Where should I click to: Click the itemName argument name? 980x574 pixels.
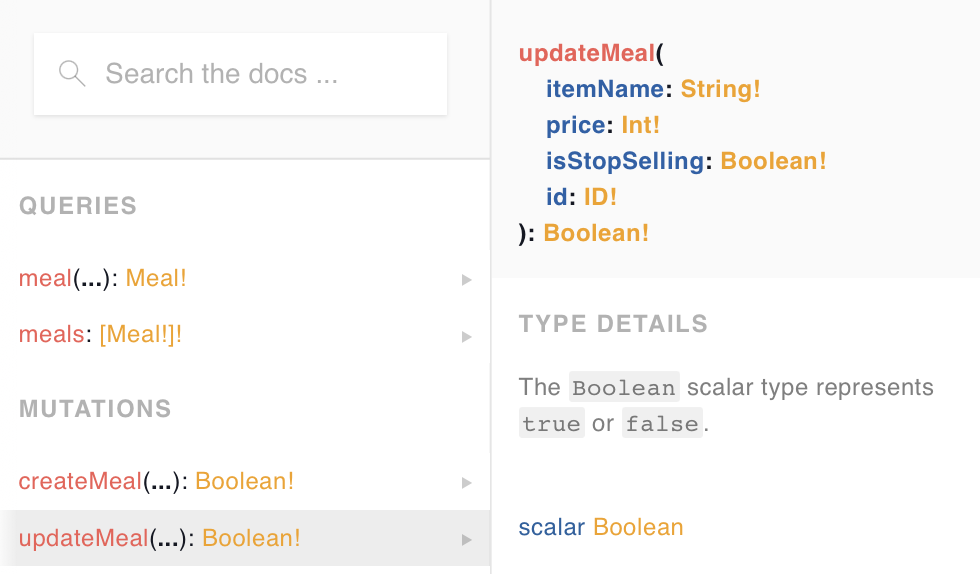point(604,89)
